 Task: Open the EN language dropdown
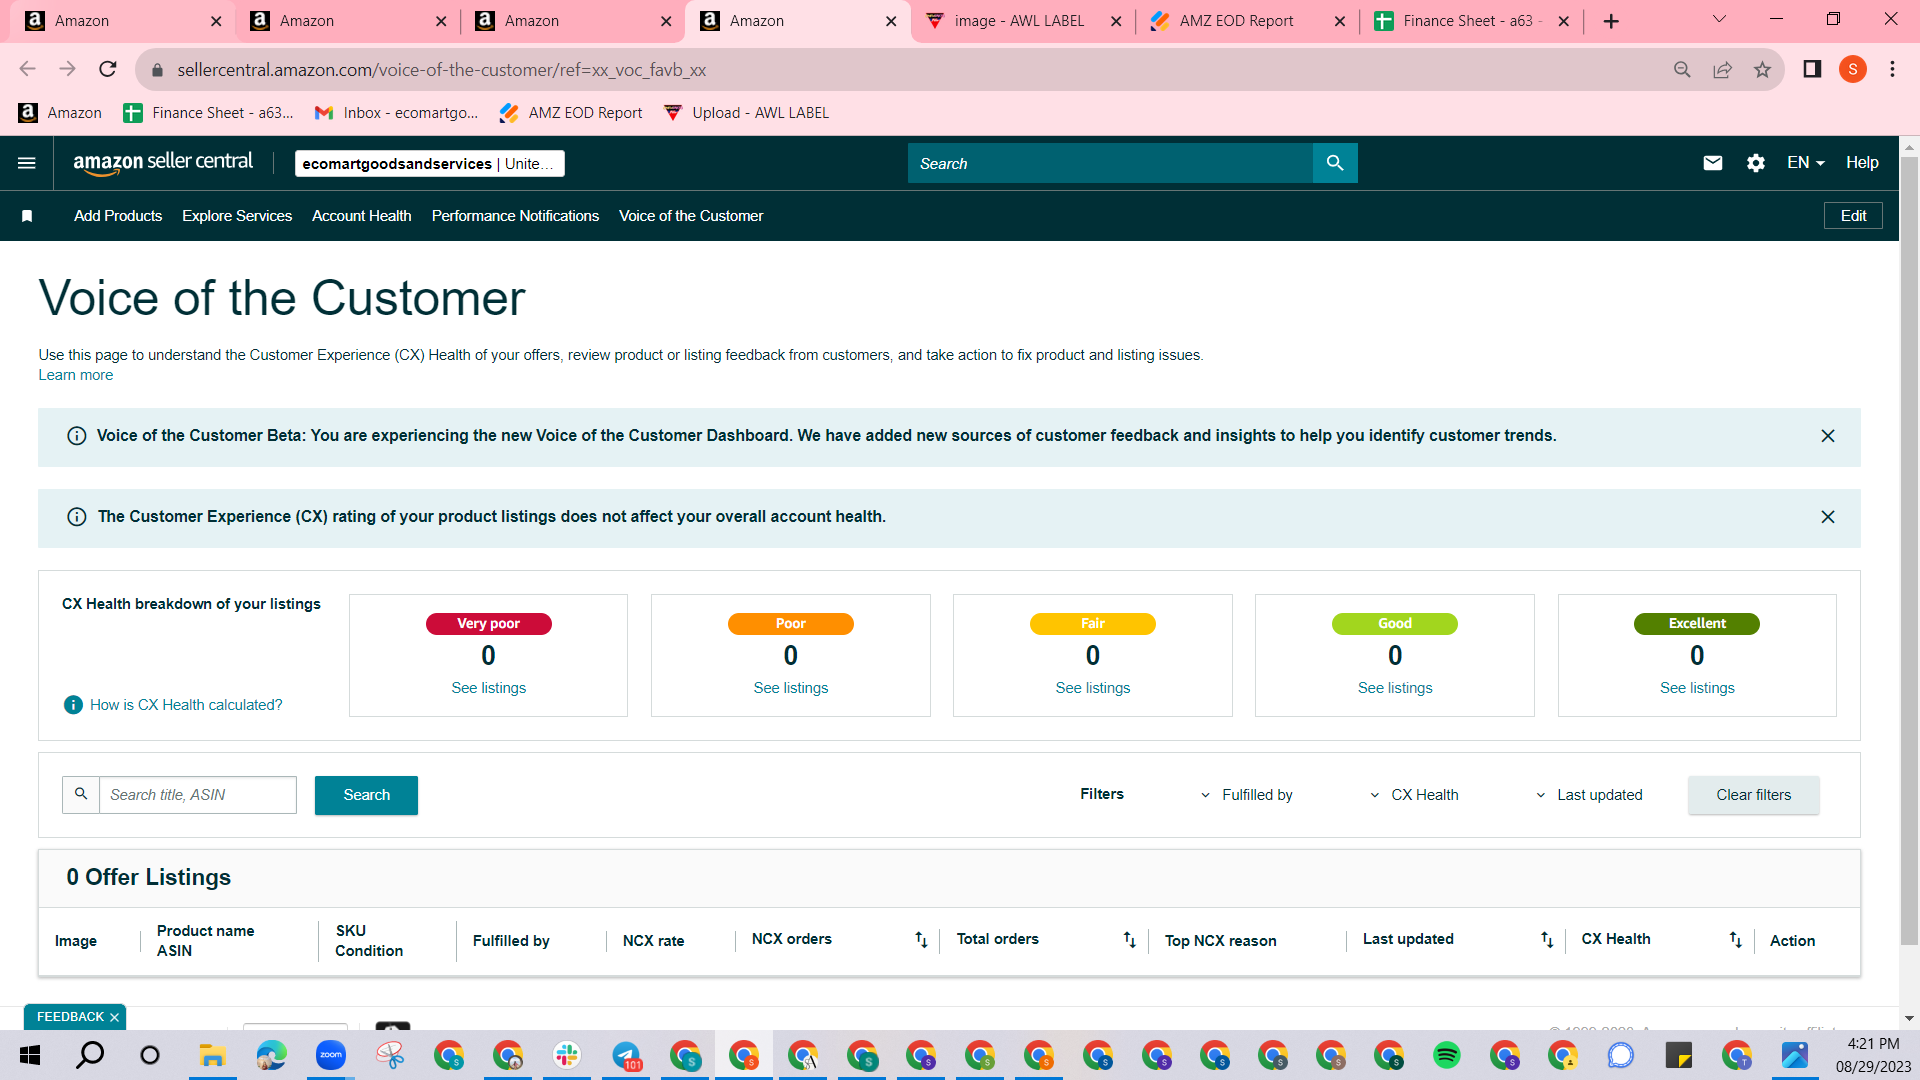(x=1805, y=163)
